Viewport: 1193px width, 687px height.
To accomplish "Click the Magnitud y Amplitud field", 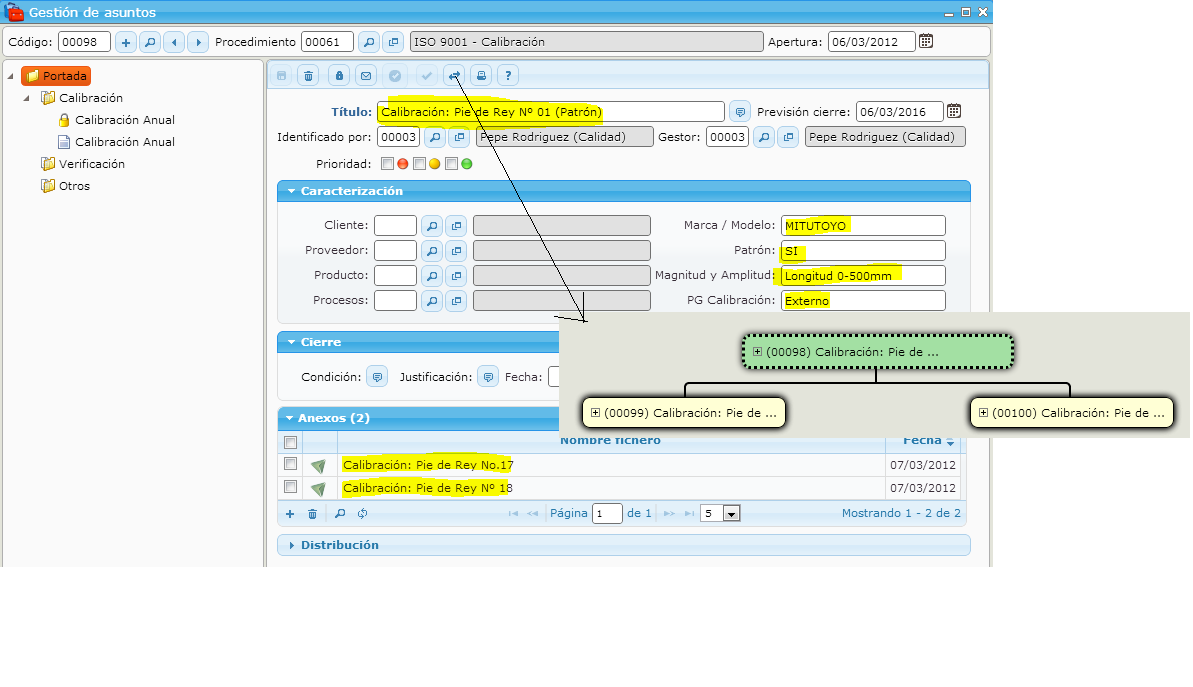I will point(864,276).
